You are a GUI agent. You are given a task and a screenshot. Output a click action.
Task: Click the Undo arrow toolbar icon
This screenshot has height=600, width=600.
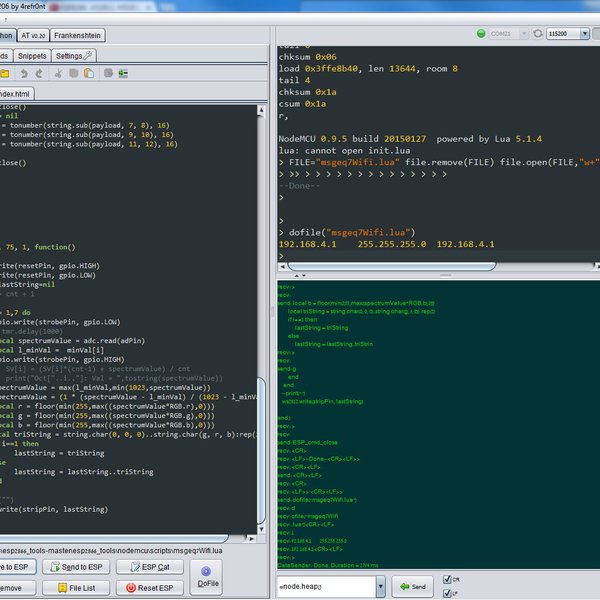24,73
